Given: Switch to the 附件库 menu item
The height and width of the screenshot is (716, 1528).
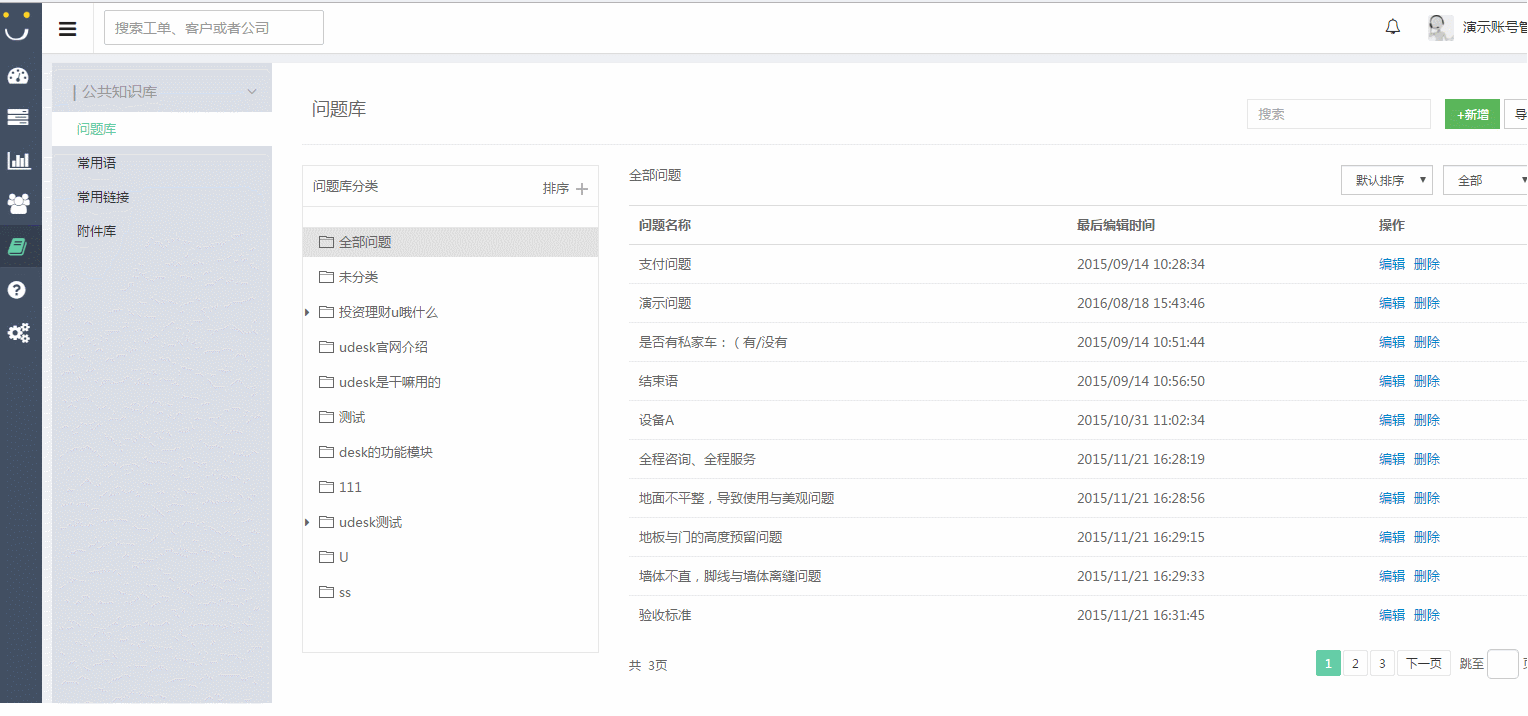Looking at the screenshot, I should [96, 230].
